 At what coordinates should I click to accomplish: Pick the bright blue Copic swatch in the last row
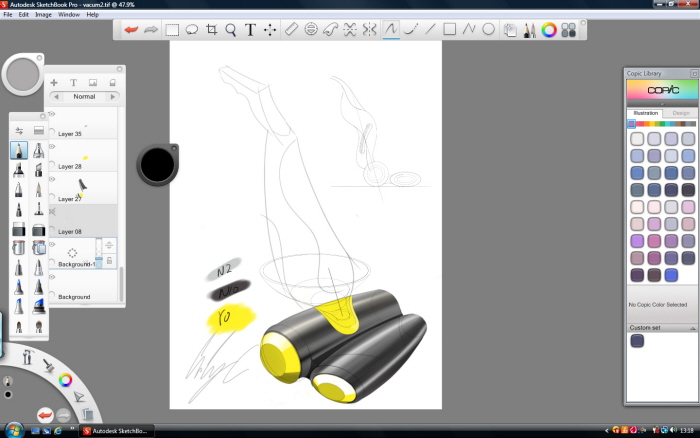671,275
